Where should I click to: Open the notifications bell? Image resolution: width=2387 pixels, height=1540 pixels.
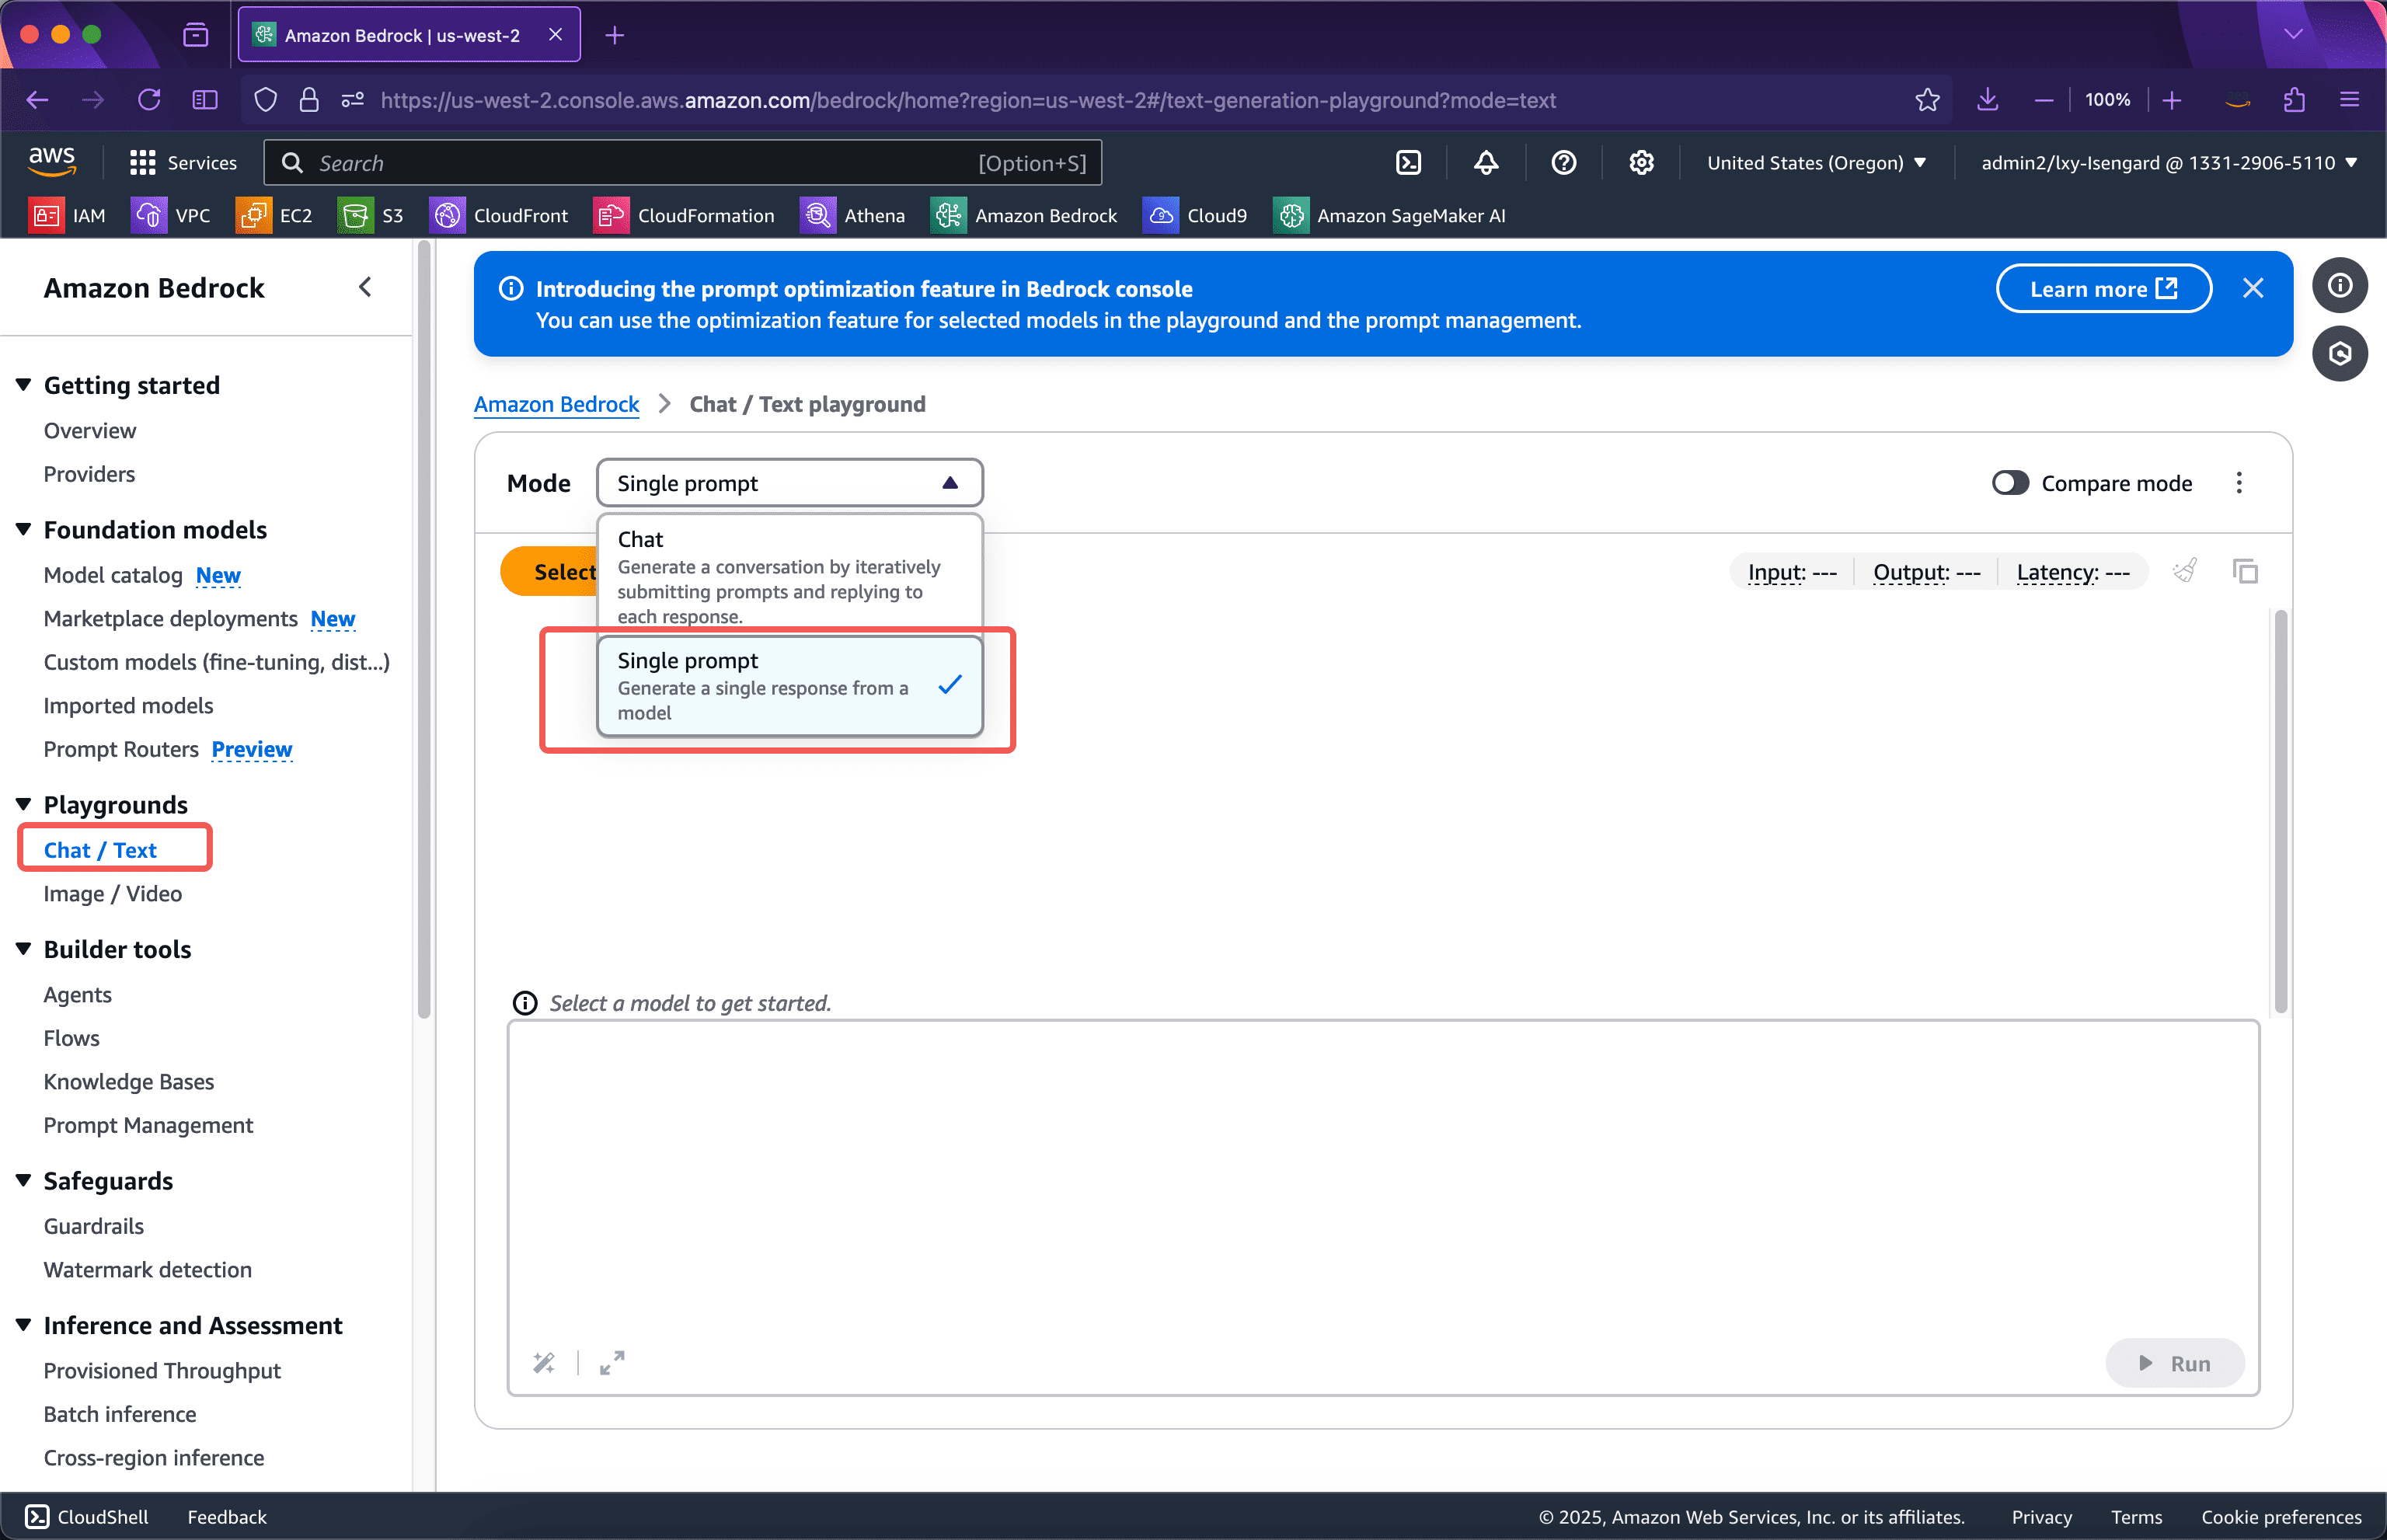point(1486,162)
